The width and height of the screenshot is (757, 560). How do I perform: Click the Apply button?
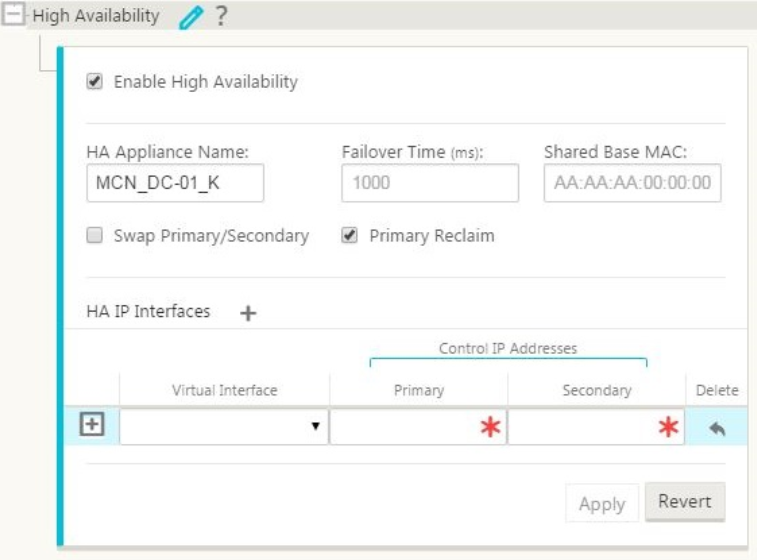coord(602,504)
